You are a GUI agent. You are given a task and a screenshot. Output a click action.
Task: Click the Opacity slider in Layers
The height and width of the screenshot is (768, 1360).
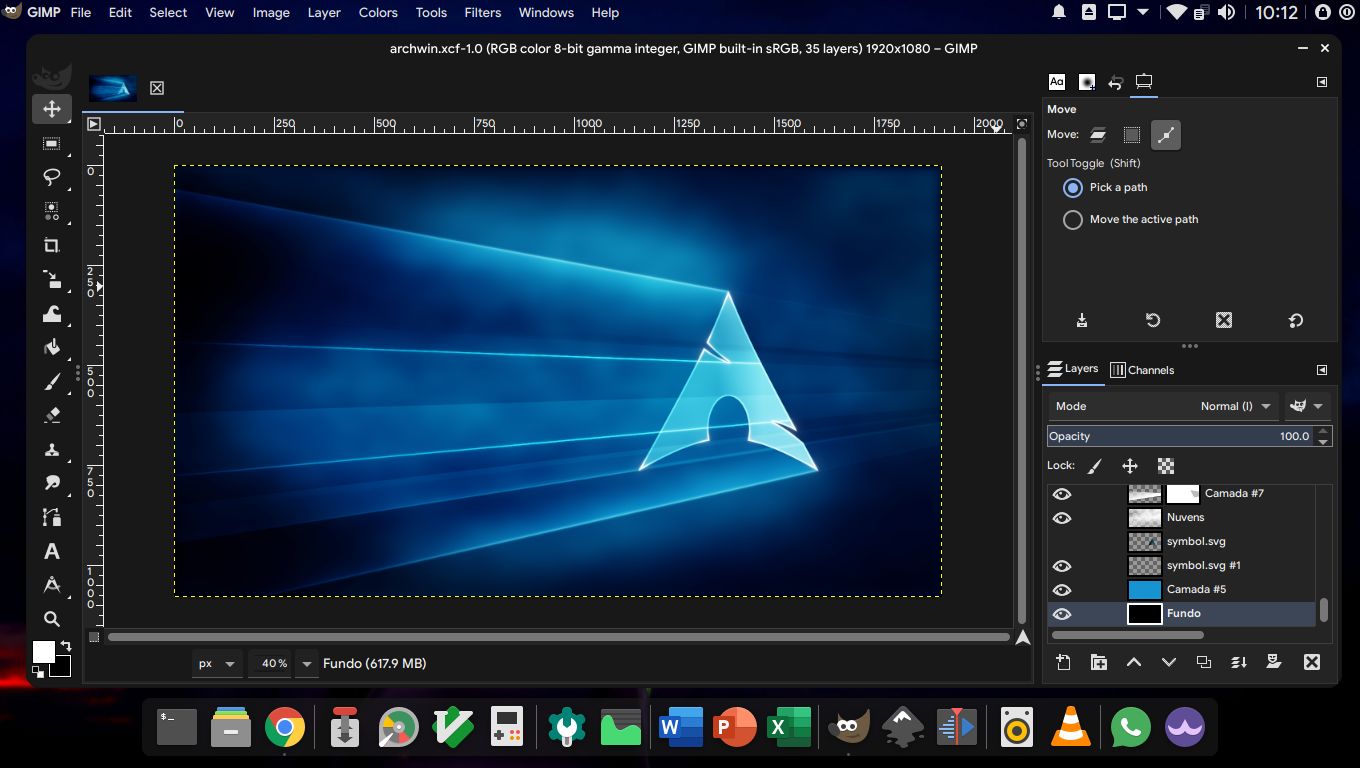(x=1180, y=436)
